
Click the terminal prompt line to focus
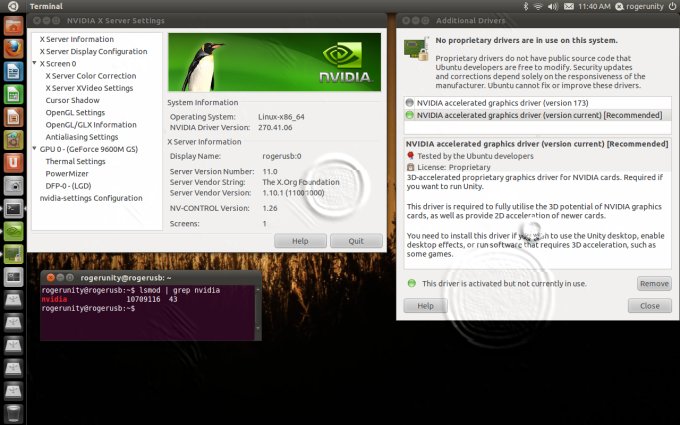(x=88, y=308)
